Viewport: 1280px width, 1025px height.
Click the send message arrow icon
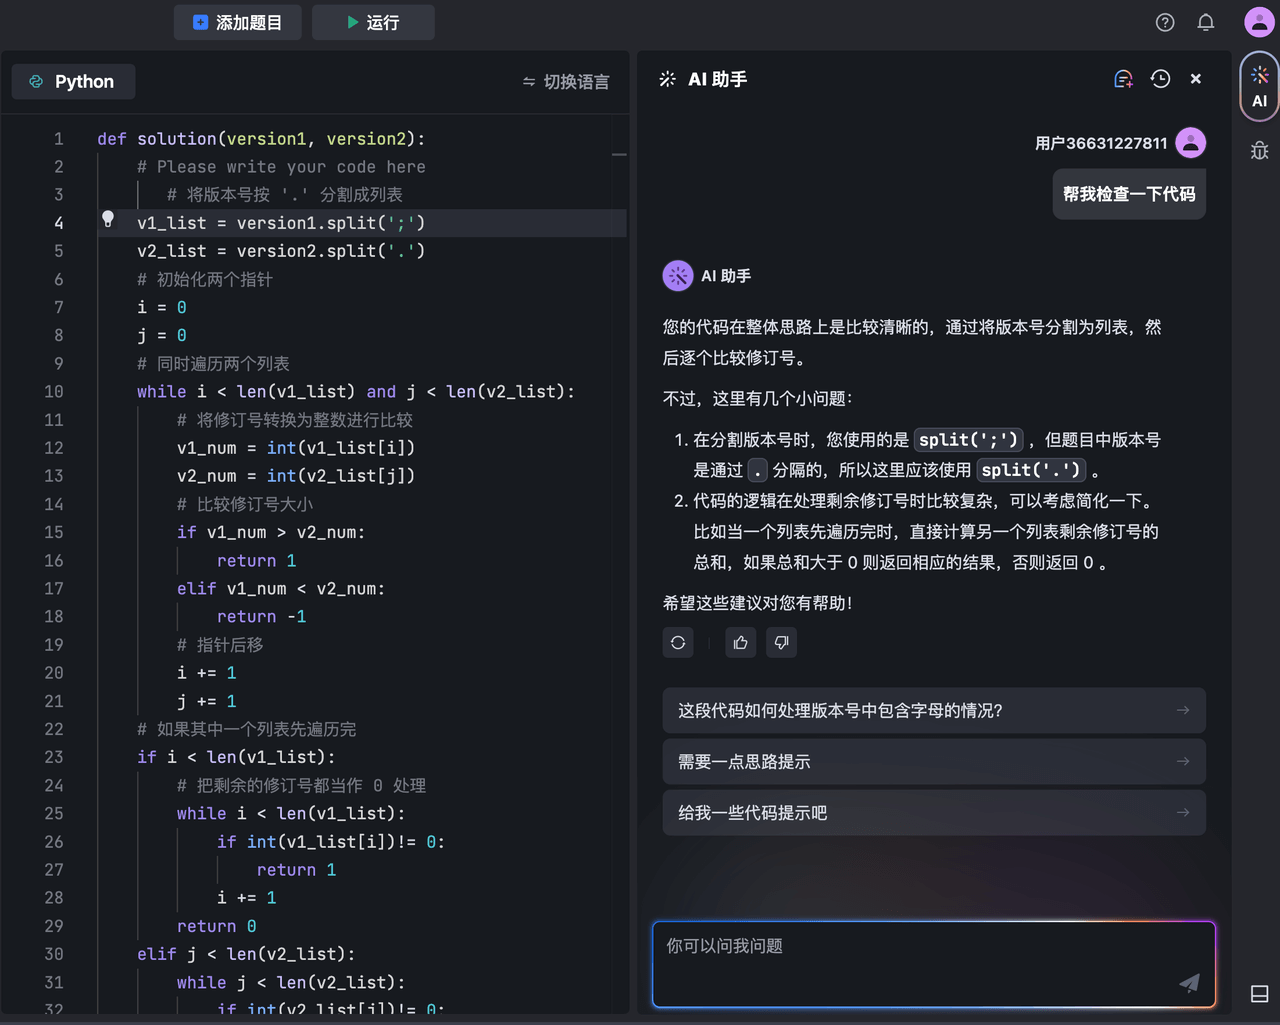point(1189,983)
